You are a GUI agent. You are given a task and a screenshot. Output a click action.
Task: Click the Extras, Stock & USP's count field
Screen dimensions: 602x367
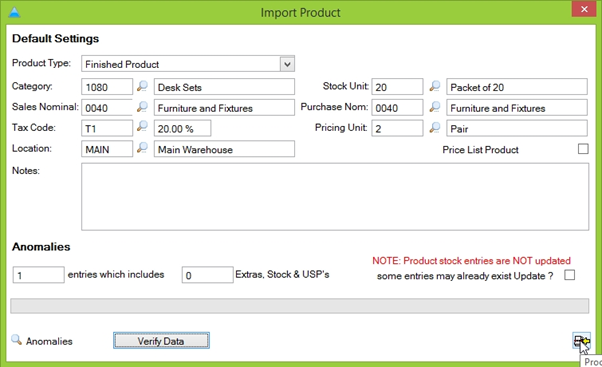[207, 275]
